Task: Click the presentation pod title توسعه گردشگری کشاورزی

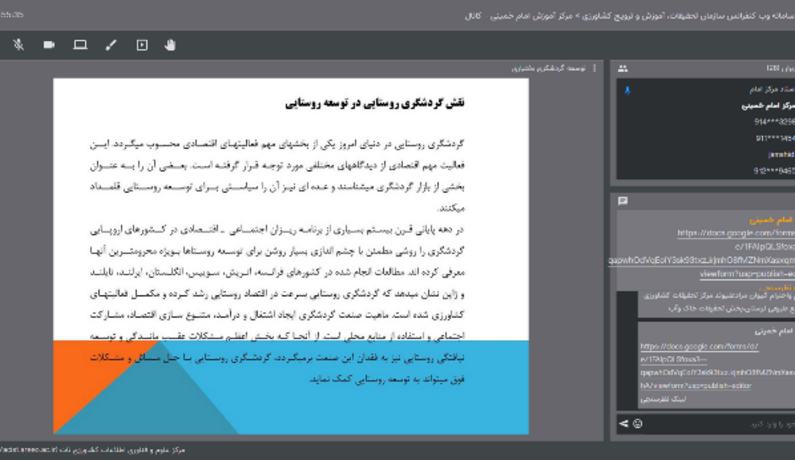Action: pos(548,68)
